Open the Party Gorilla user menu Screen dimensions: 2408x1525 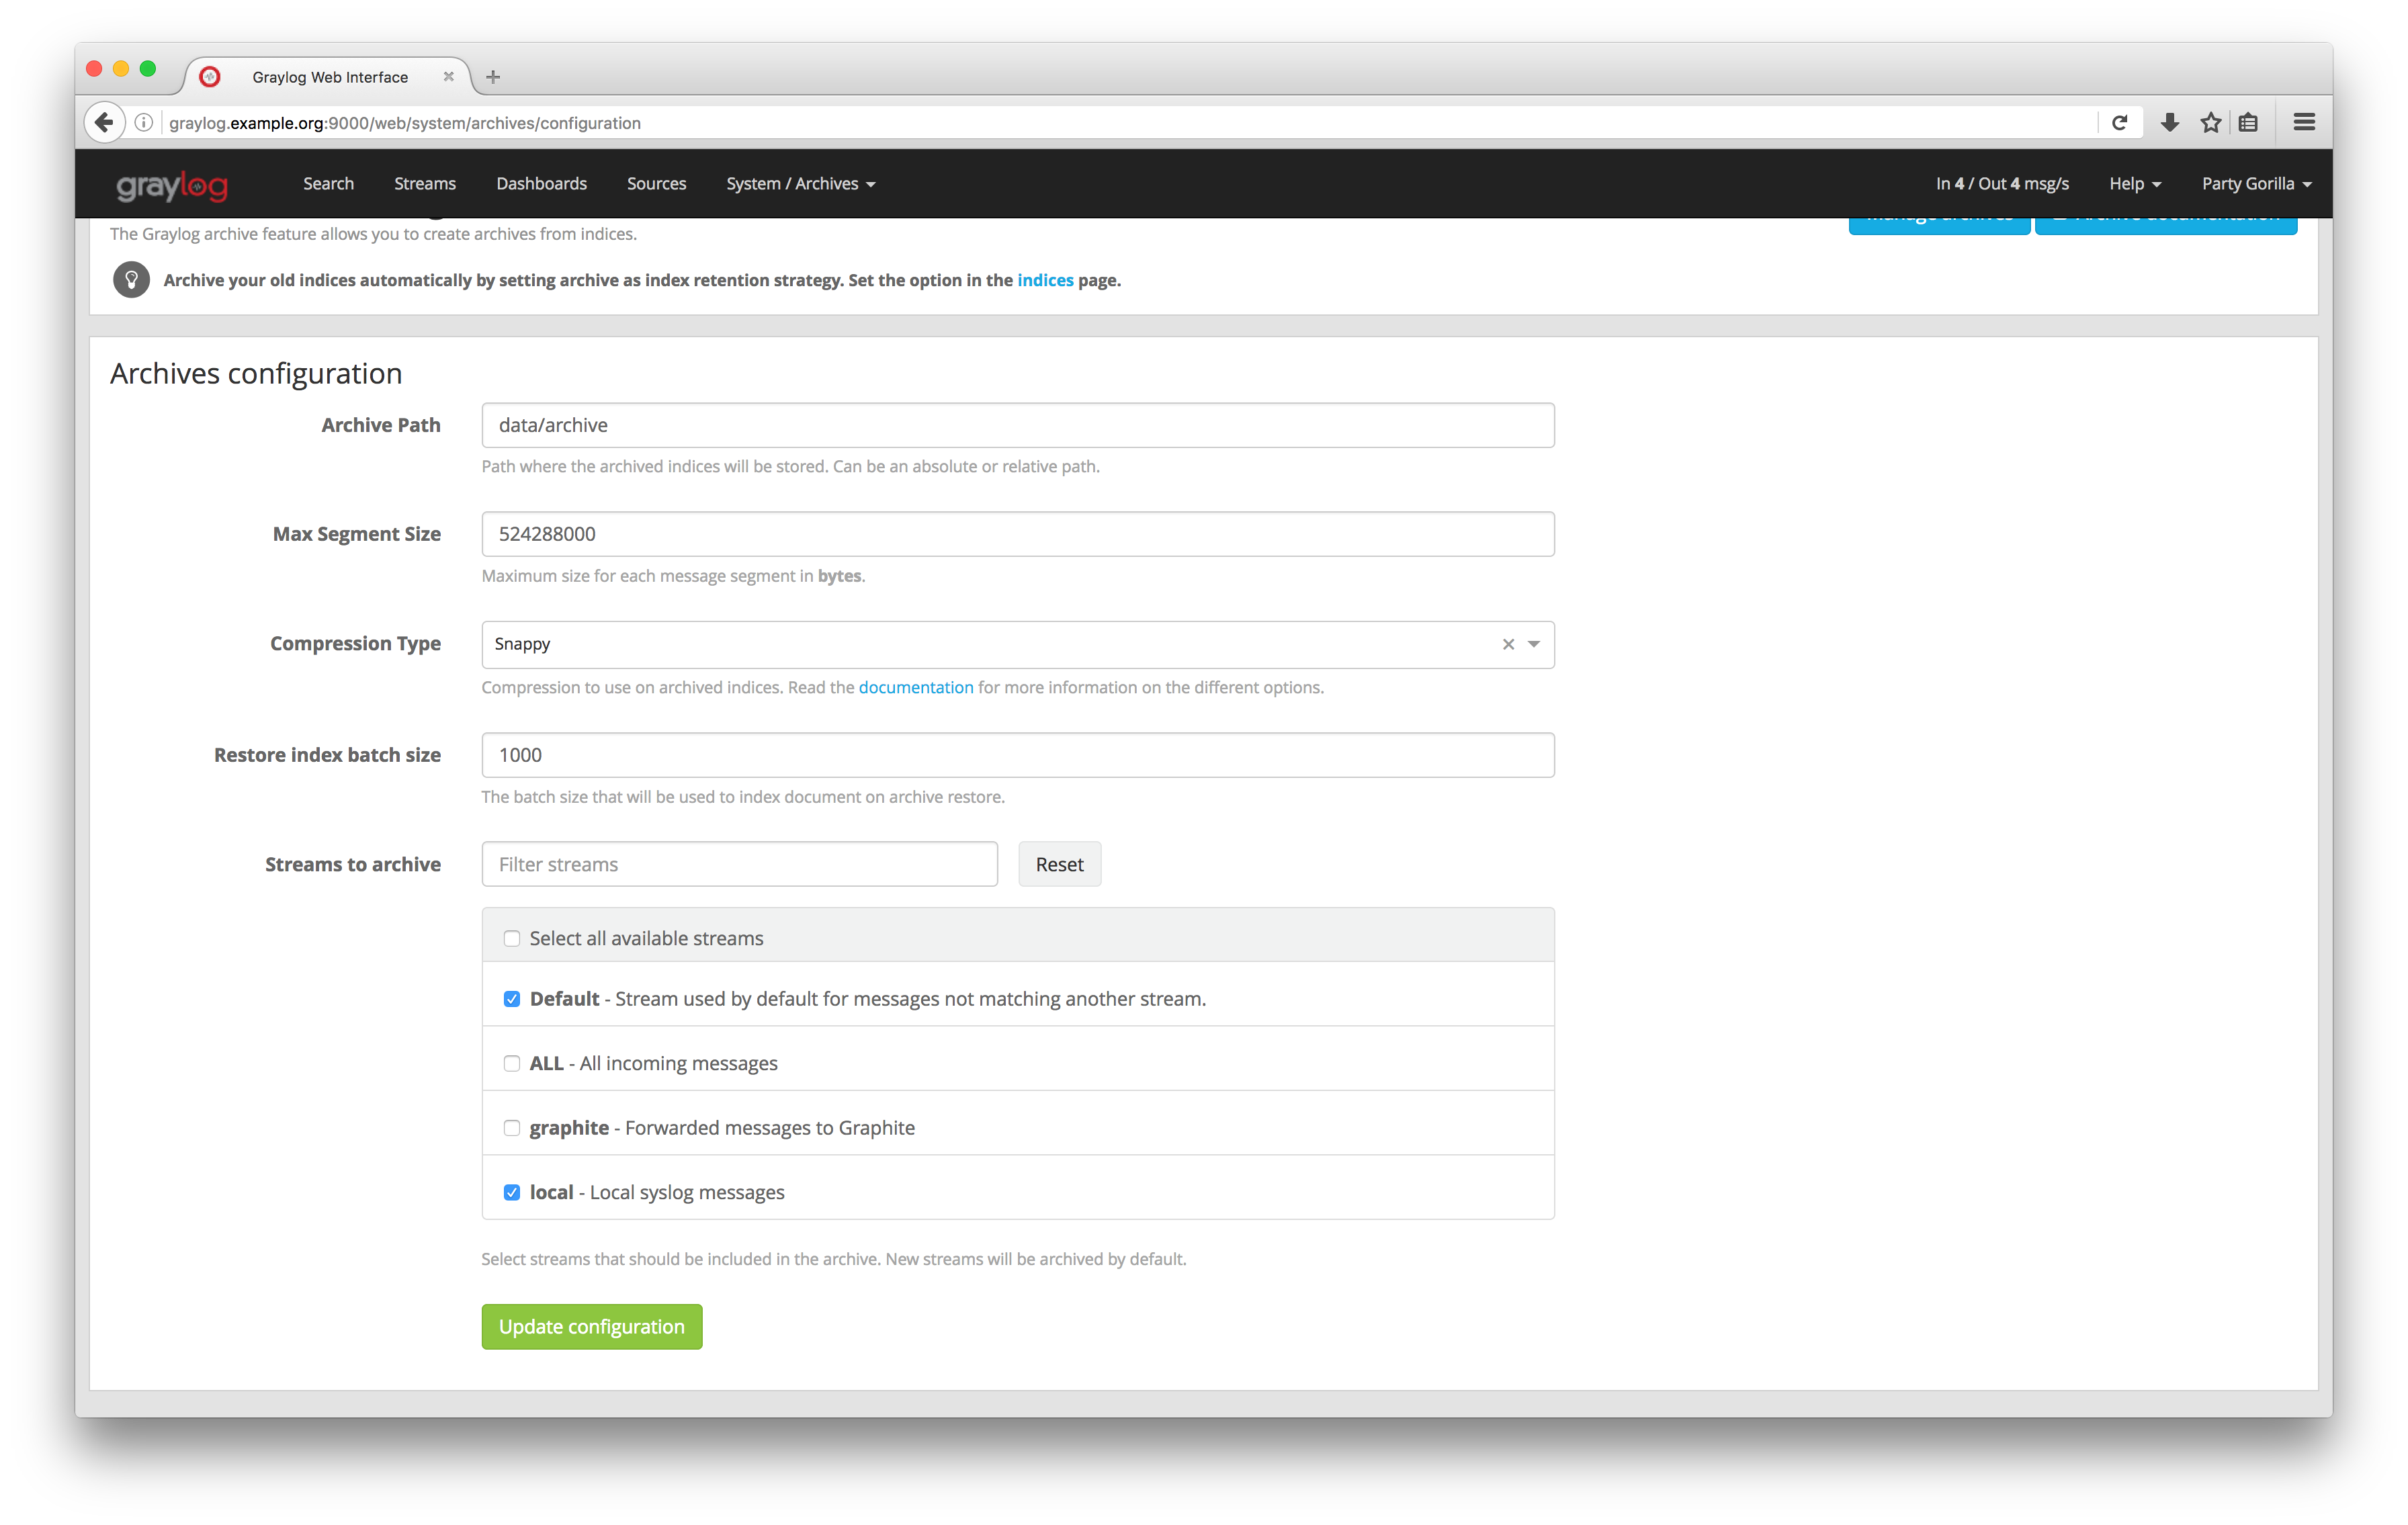(x=2256, y=184)
